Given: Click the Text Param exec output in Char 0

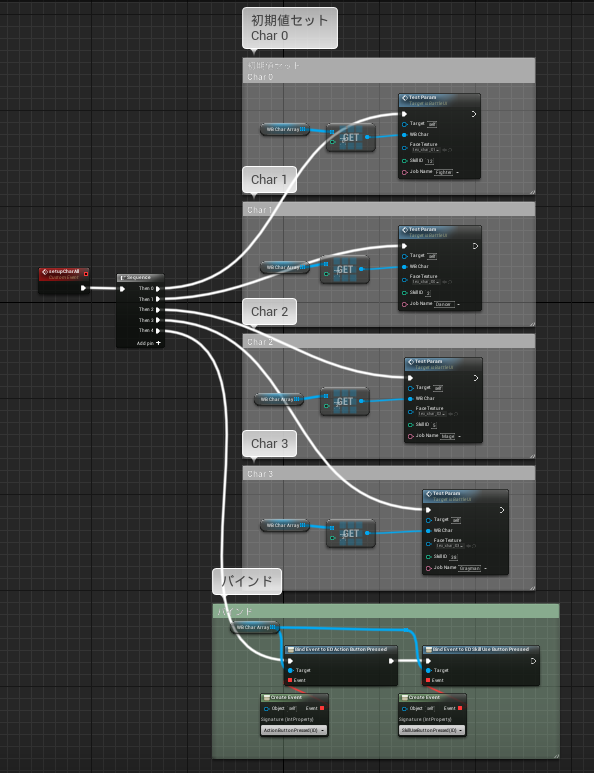Looking at the screenshot, I should 474,114.
